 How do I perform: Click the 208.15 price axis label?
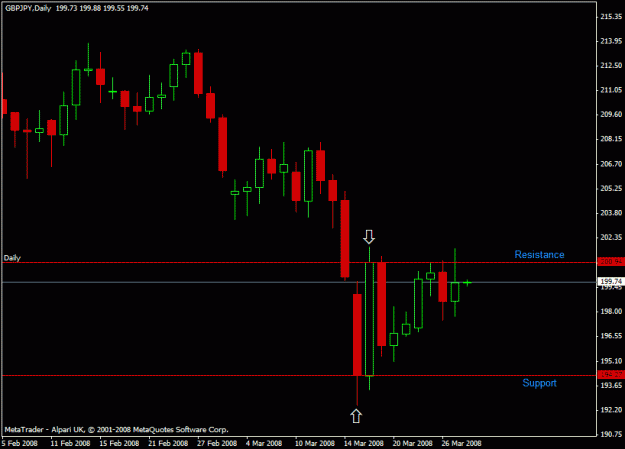(611, 139)
